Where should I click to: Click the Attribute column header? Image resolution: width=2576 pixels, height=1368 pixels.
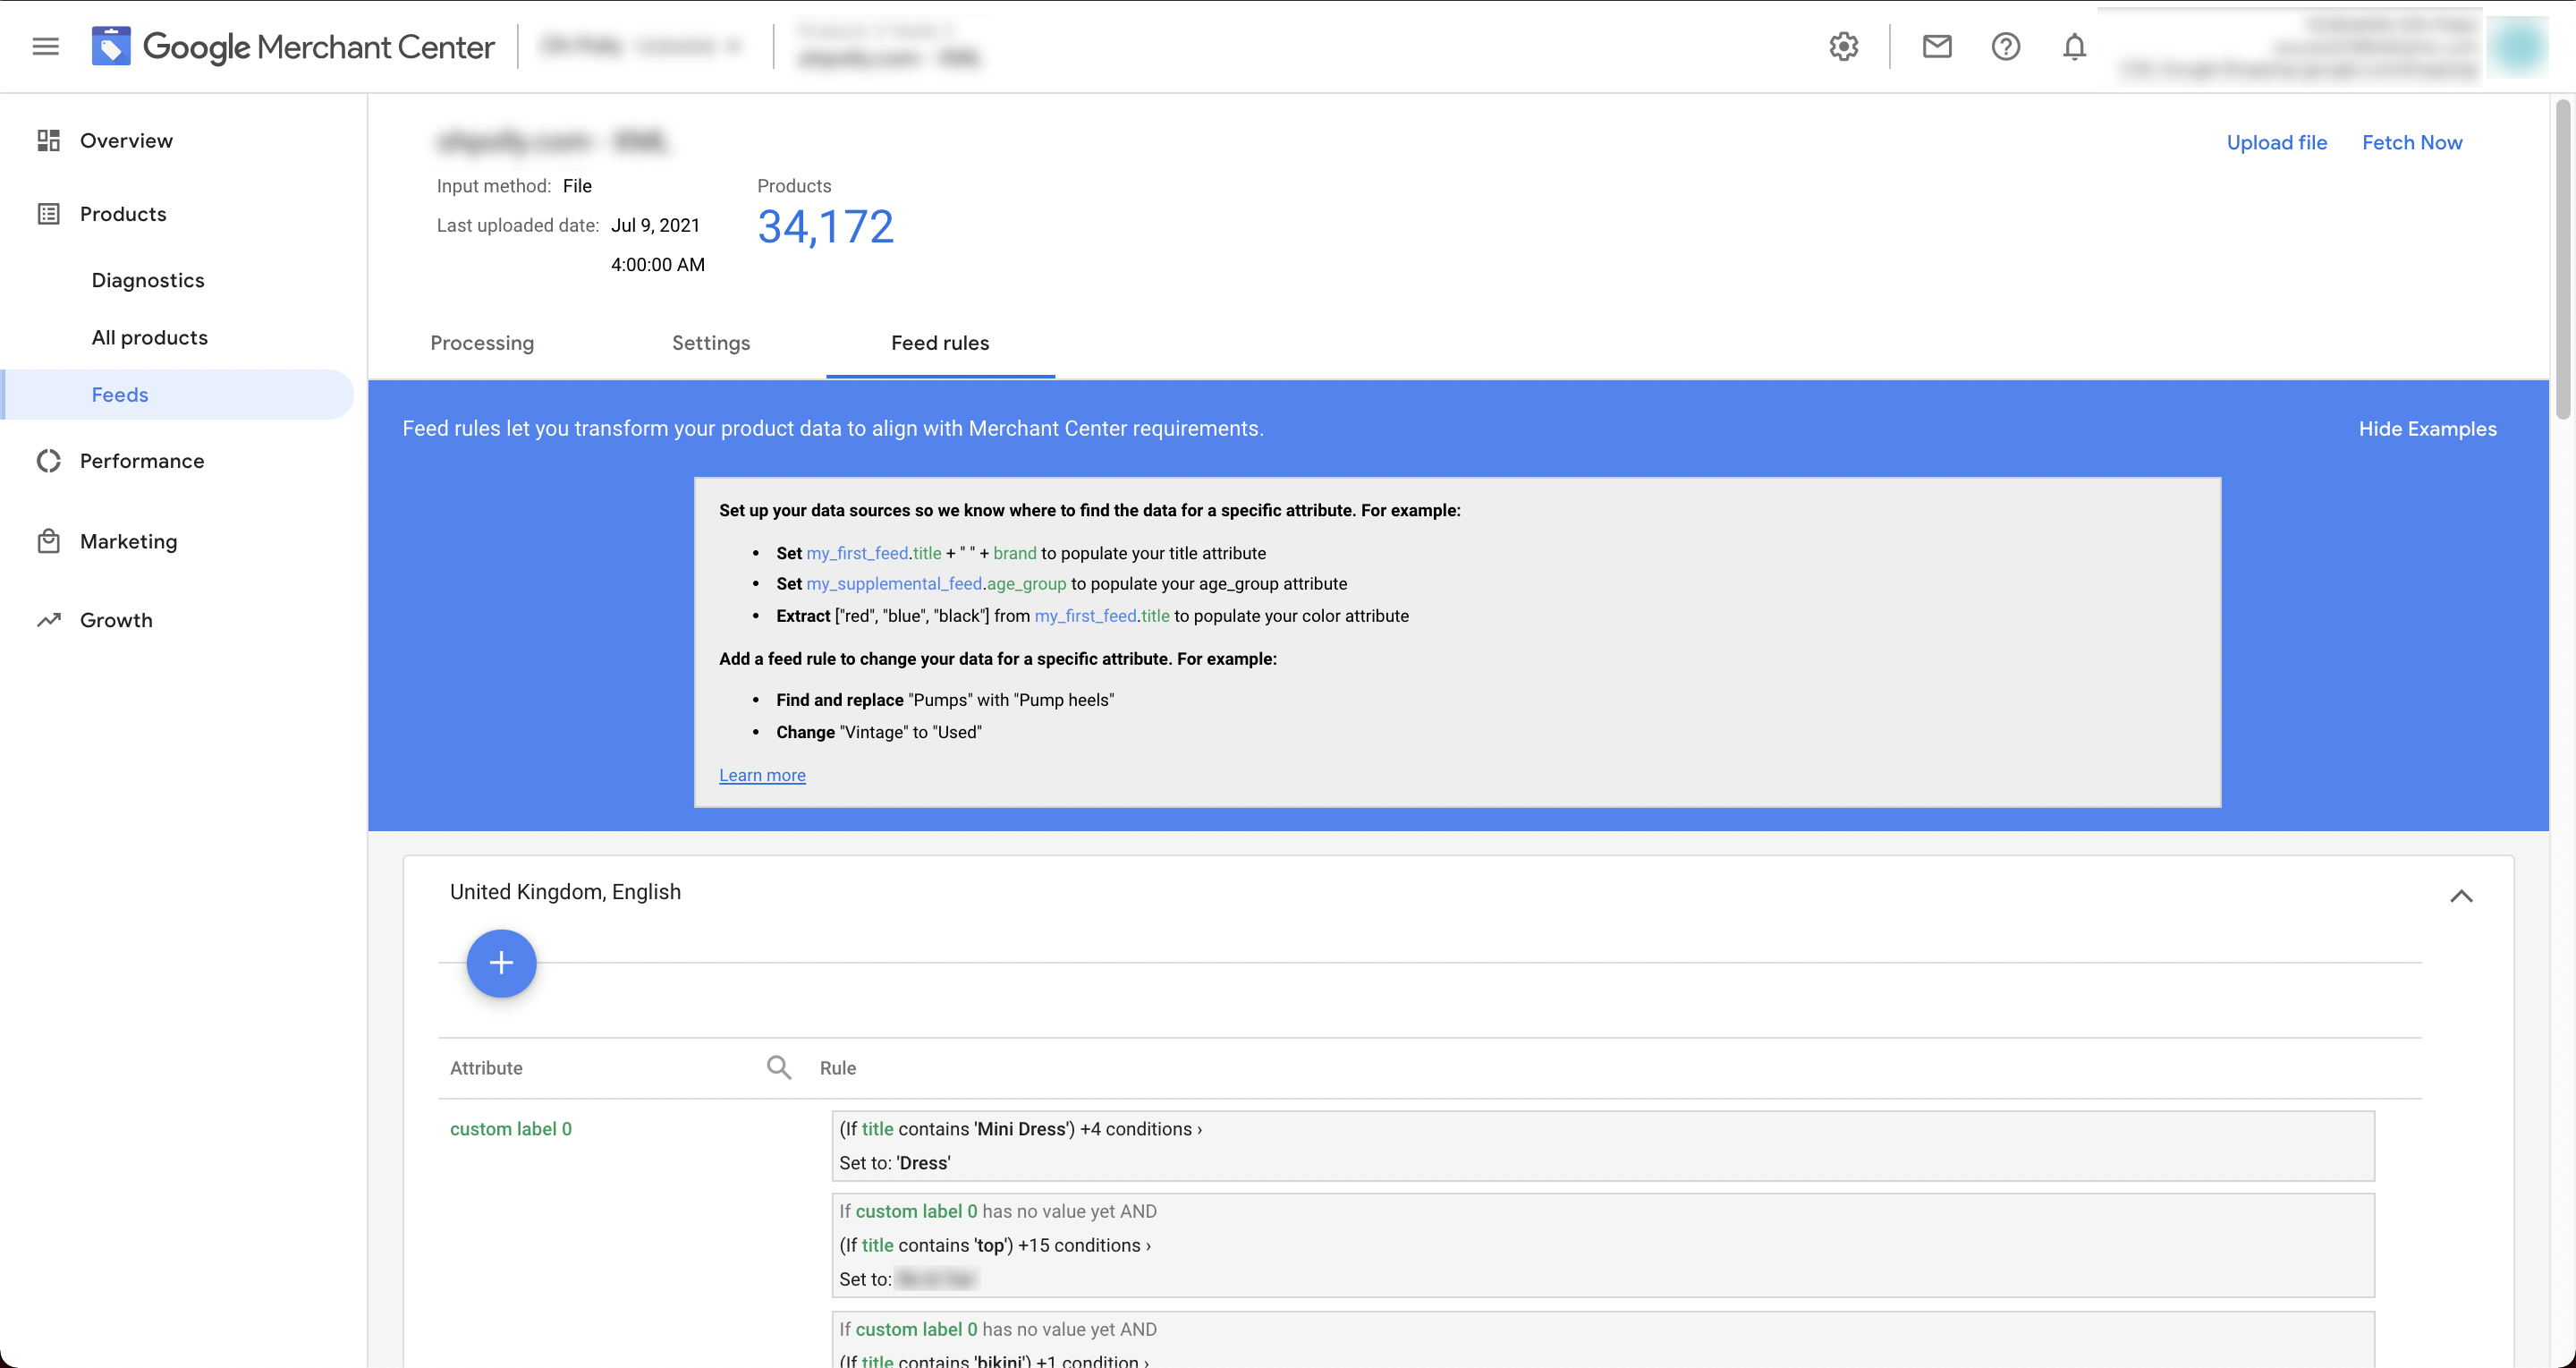(x=486, y=1068)
